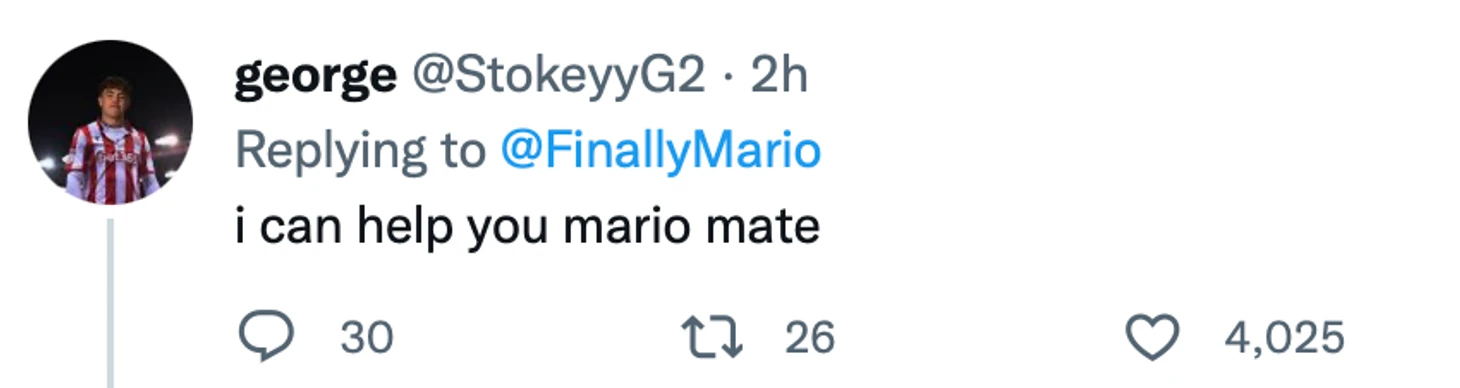The height and width of the screenshot is (388, 1460).
Task: Click the reply speech bubble icon
Action: pyautogui.click(x=265, y=337)
